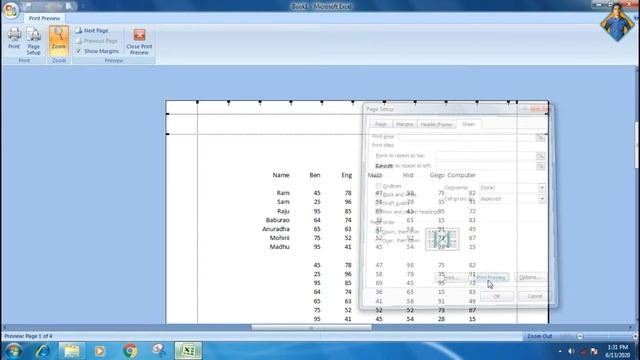Click the 'Eng' column header
The image size is (640, 360).
pos(347,175)
